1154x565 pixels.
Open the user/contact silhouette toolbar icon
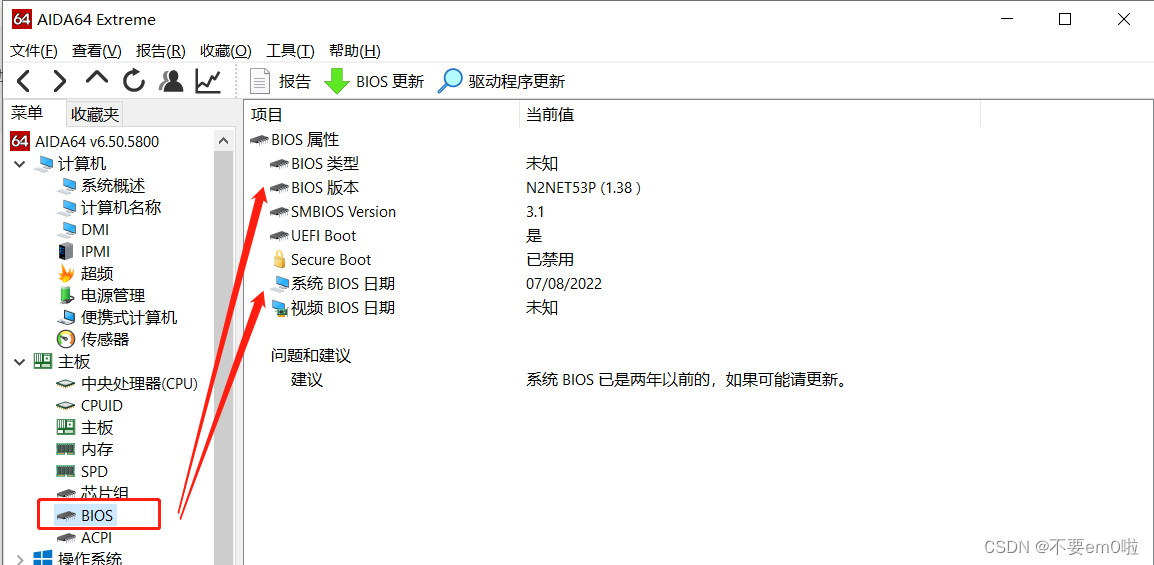tap(171, 80)
